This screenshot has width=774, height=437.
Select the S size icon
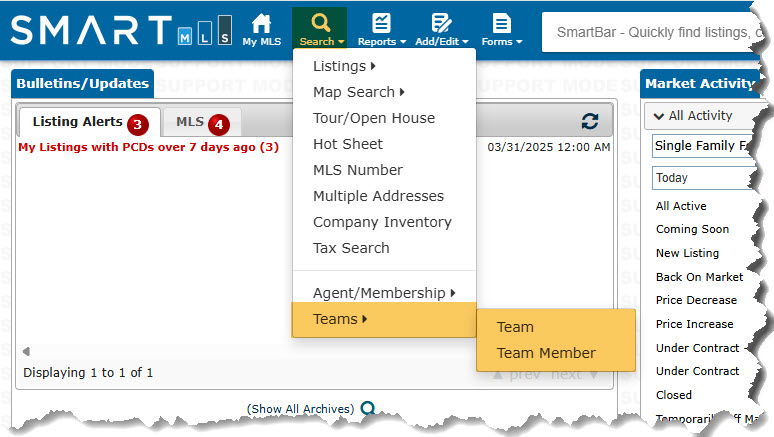[225, 30]
